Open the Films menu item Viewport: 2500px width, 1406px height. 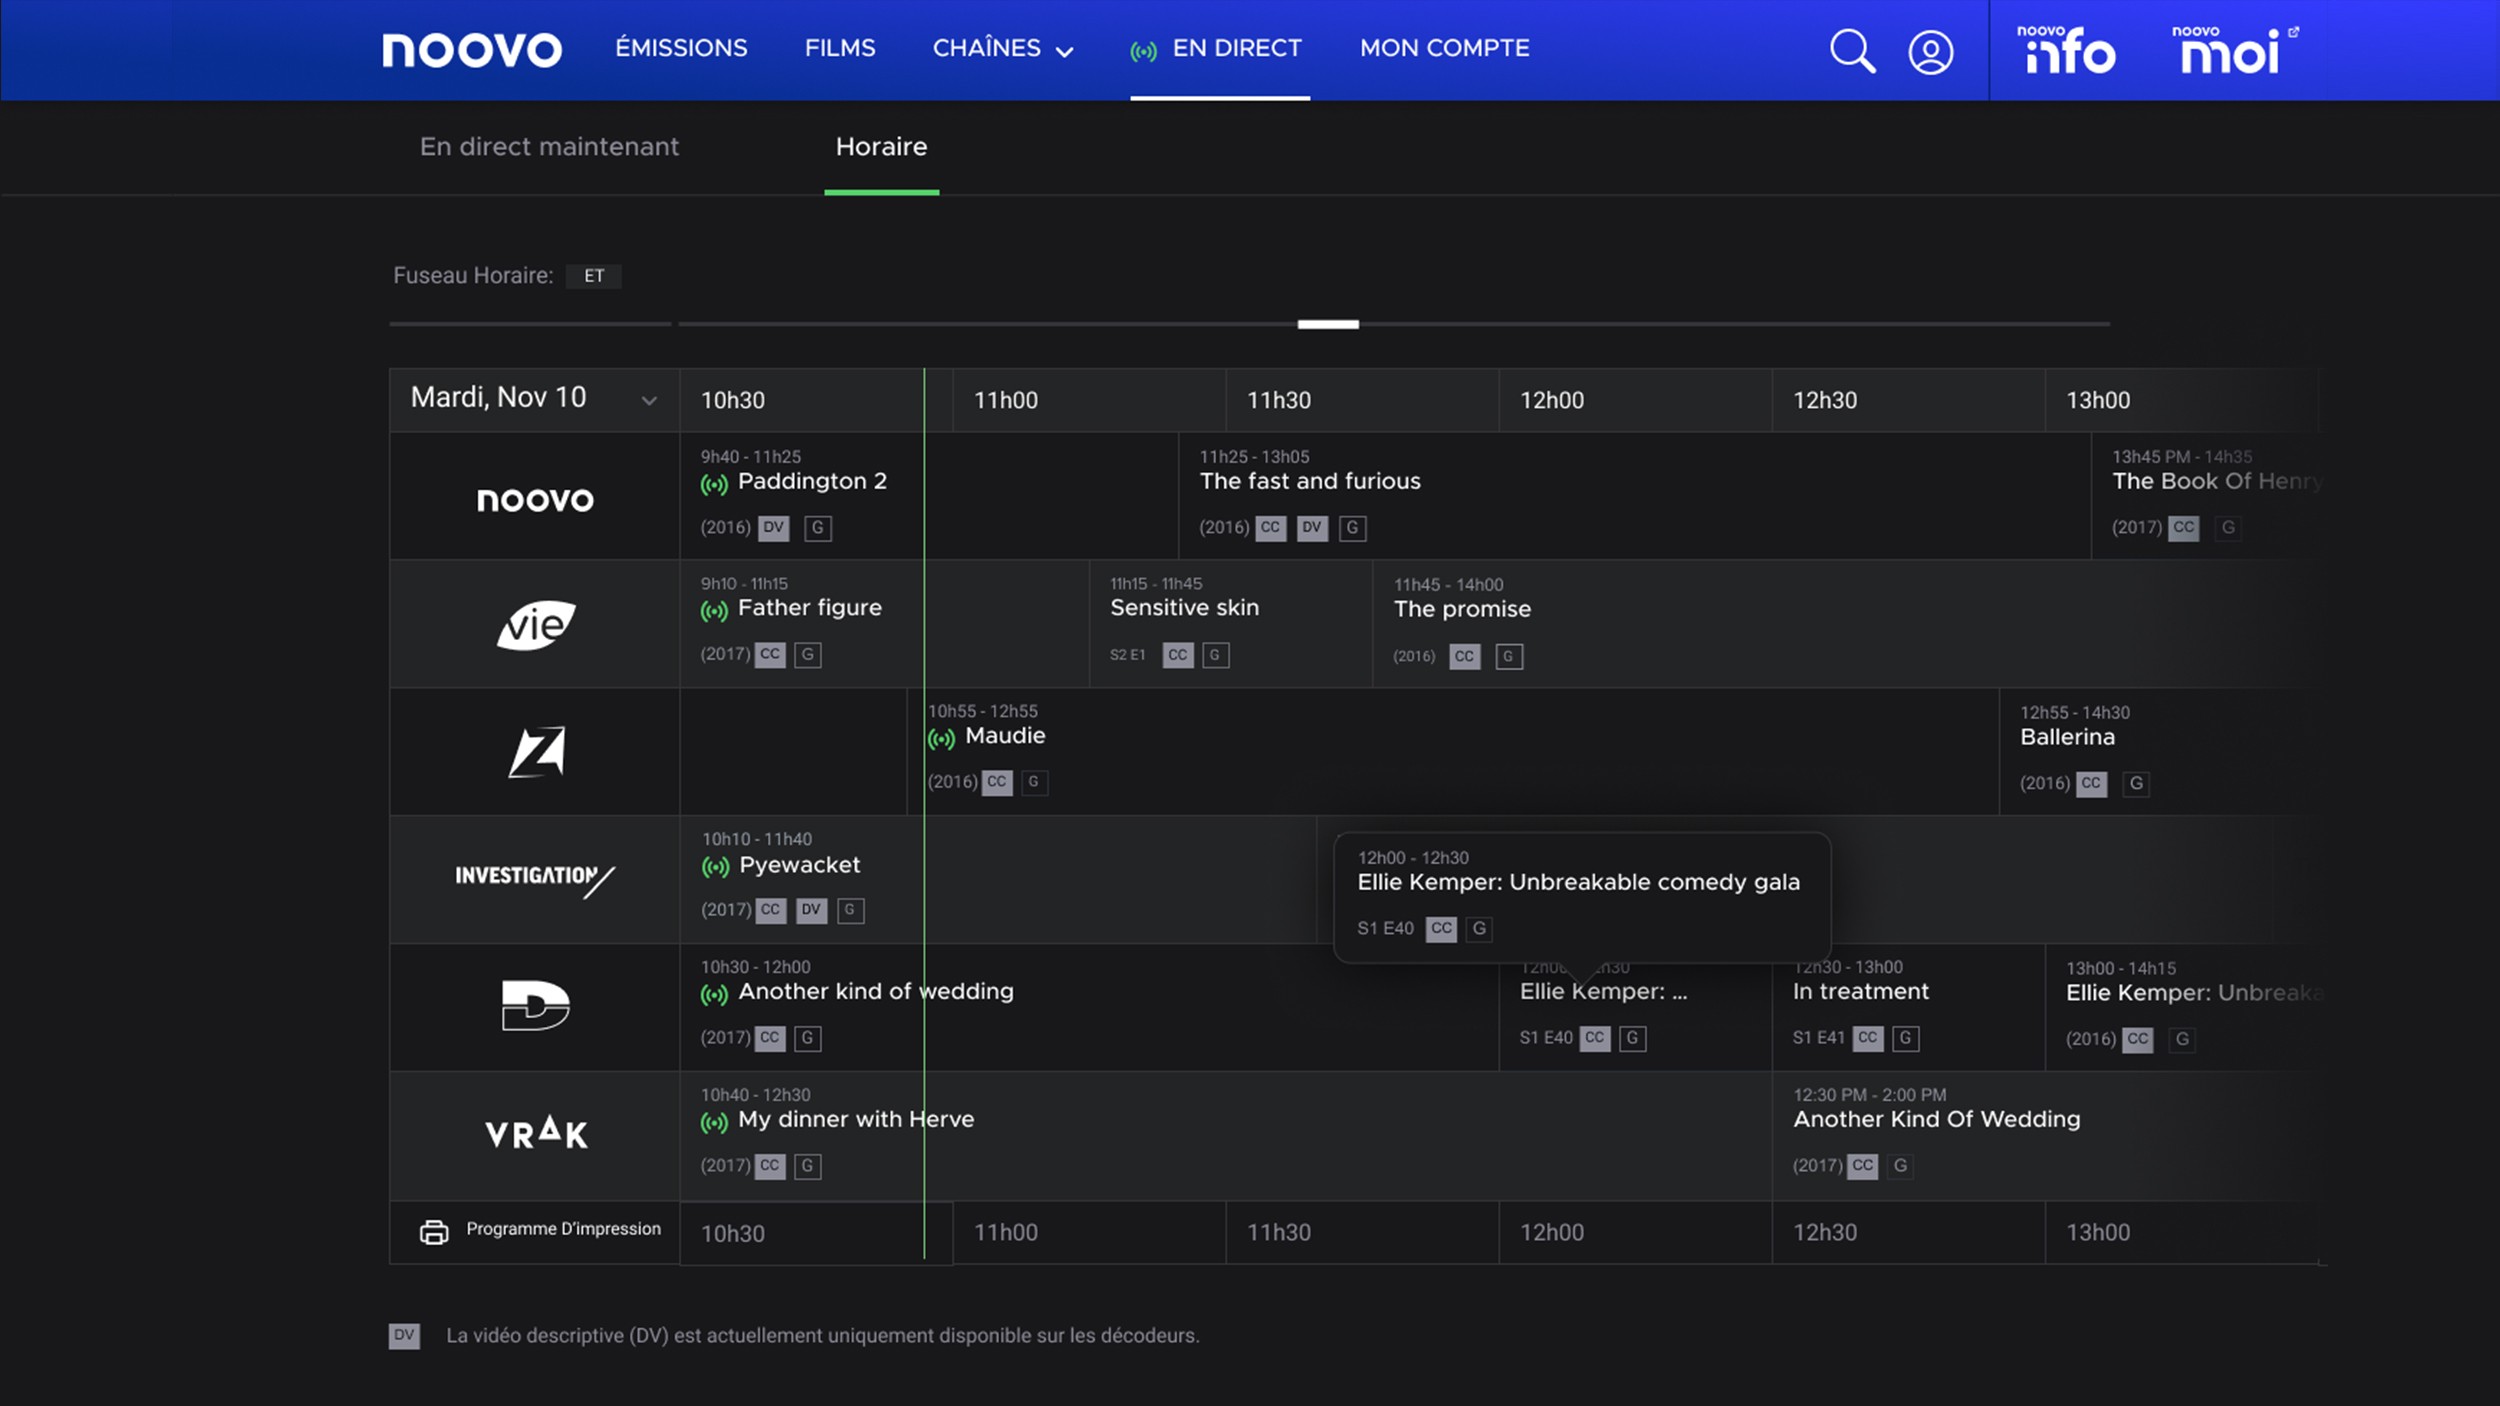coord(840,48)
